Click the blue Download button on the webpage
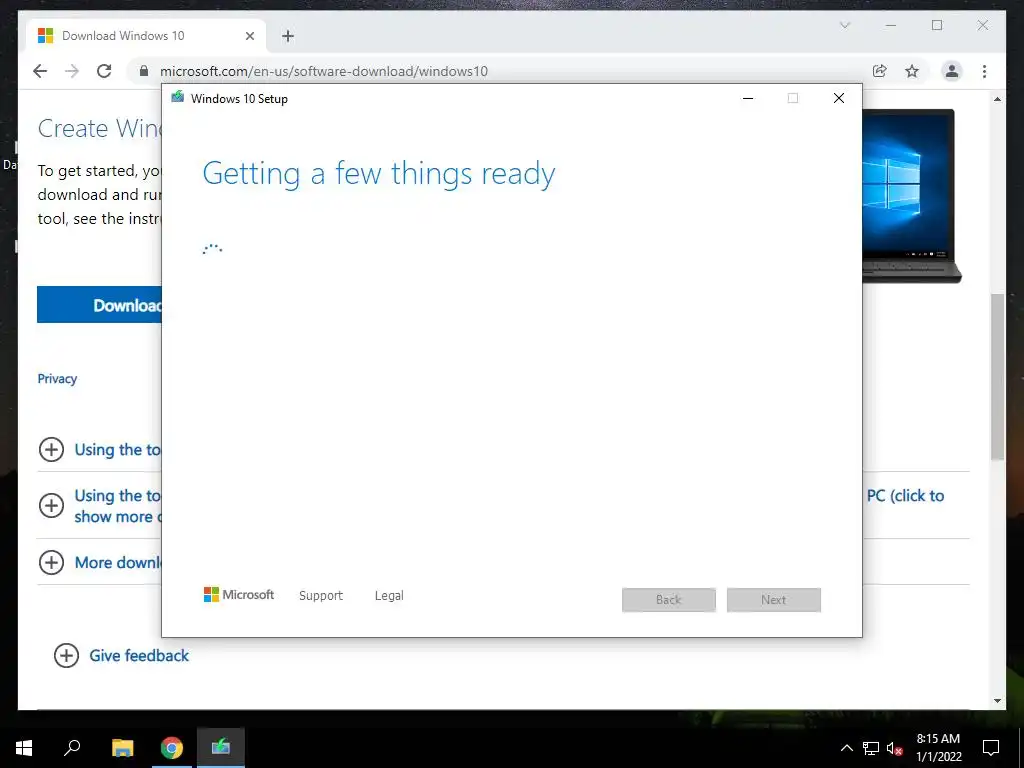1024x768 pixels. pos(99,305)
